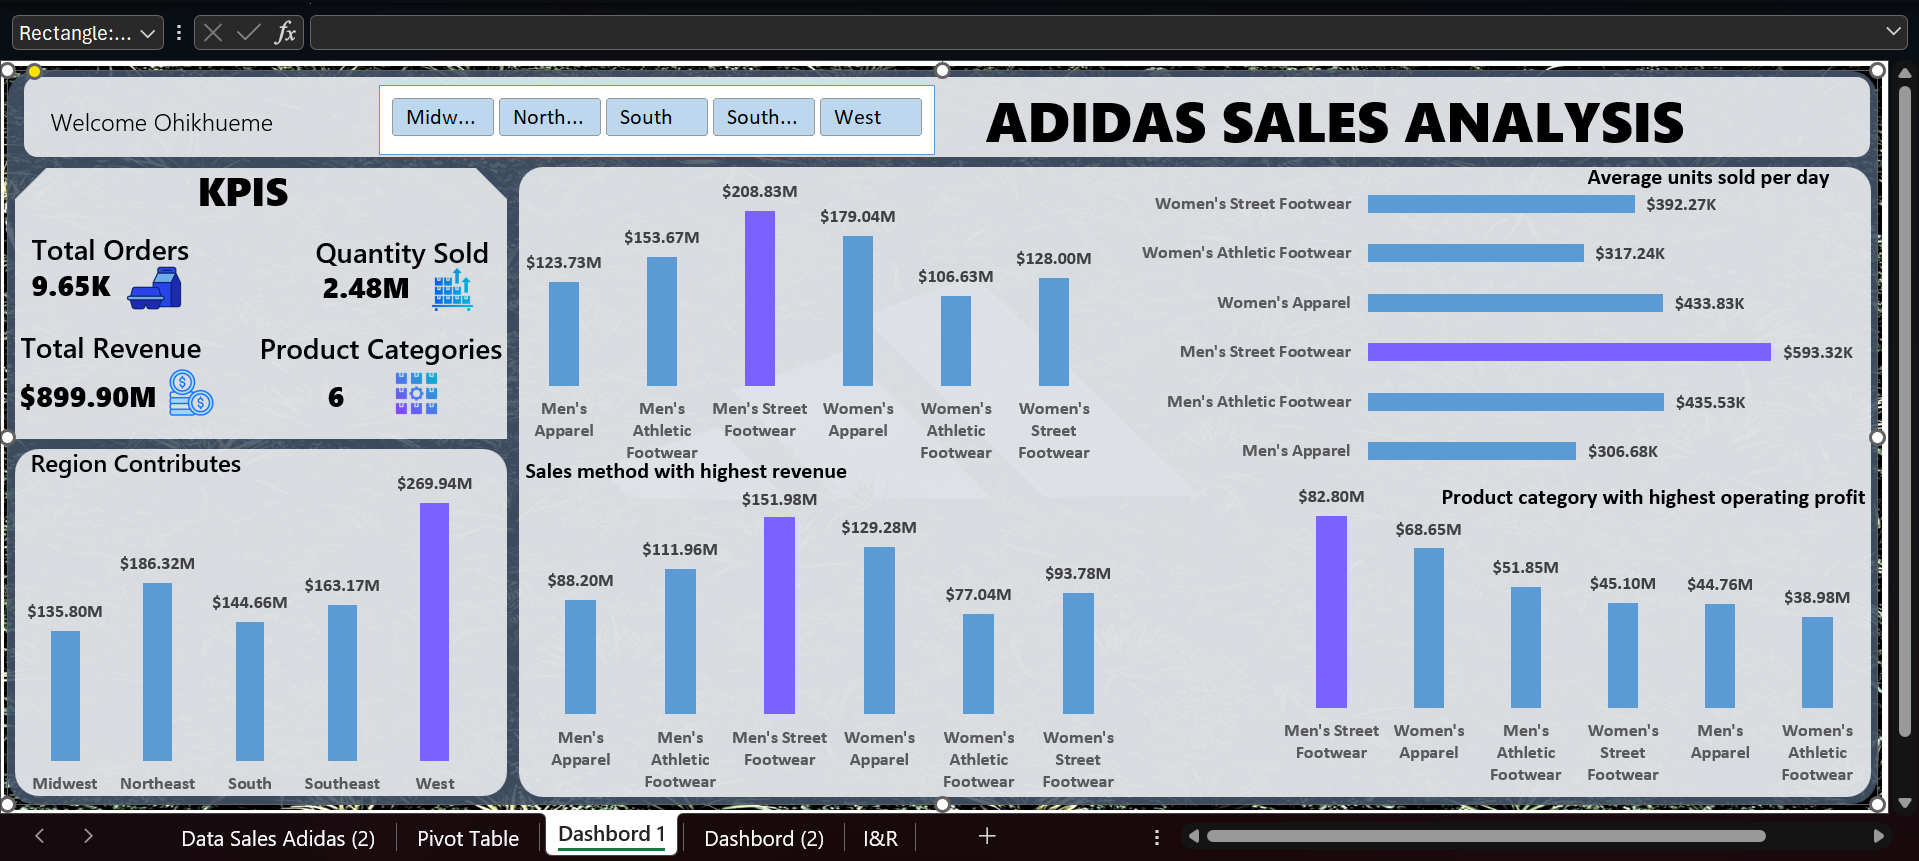
Task: Switch to Dashbord (2) sheet
Action: [x=764, y=838]
